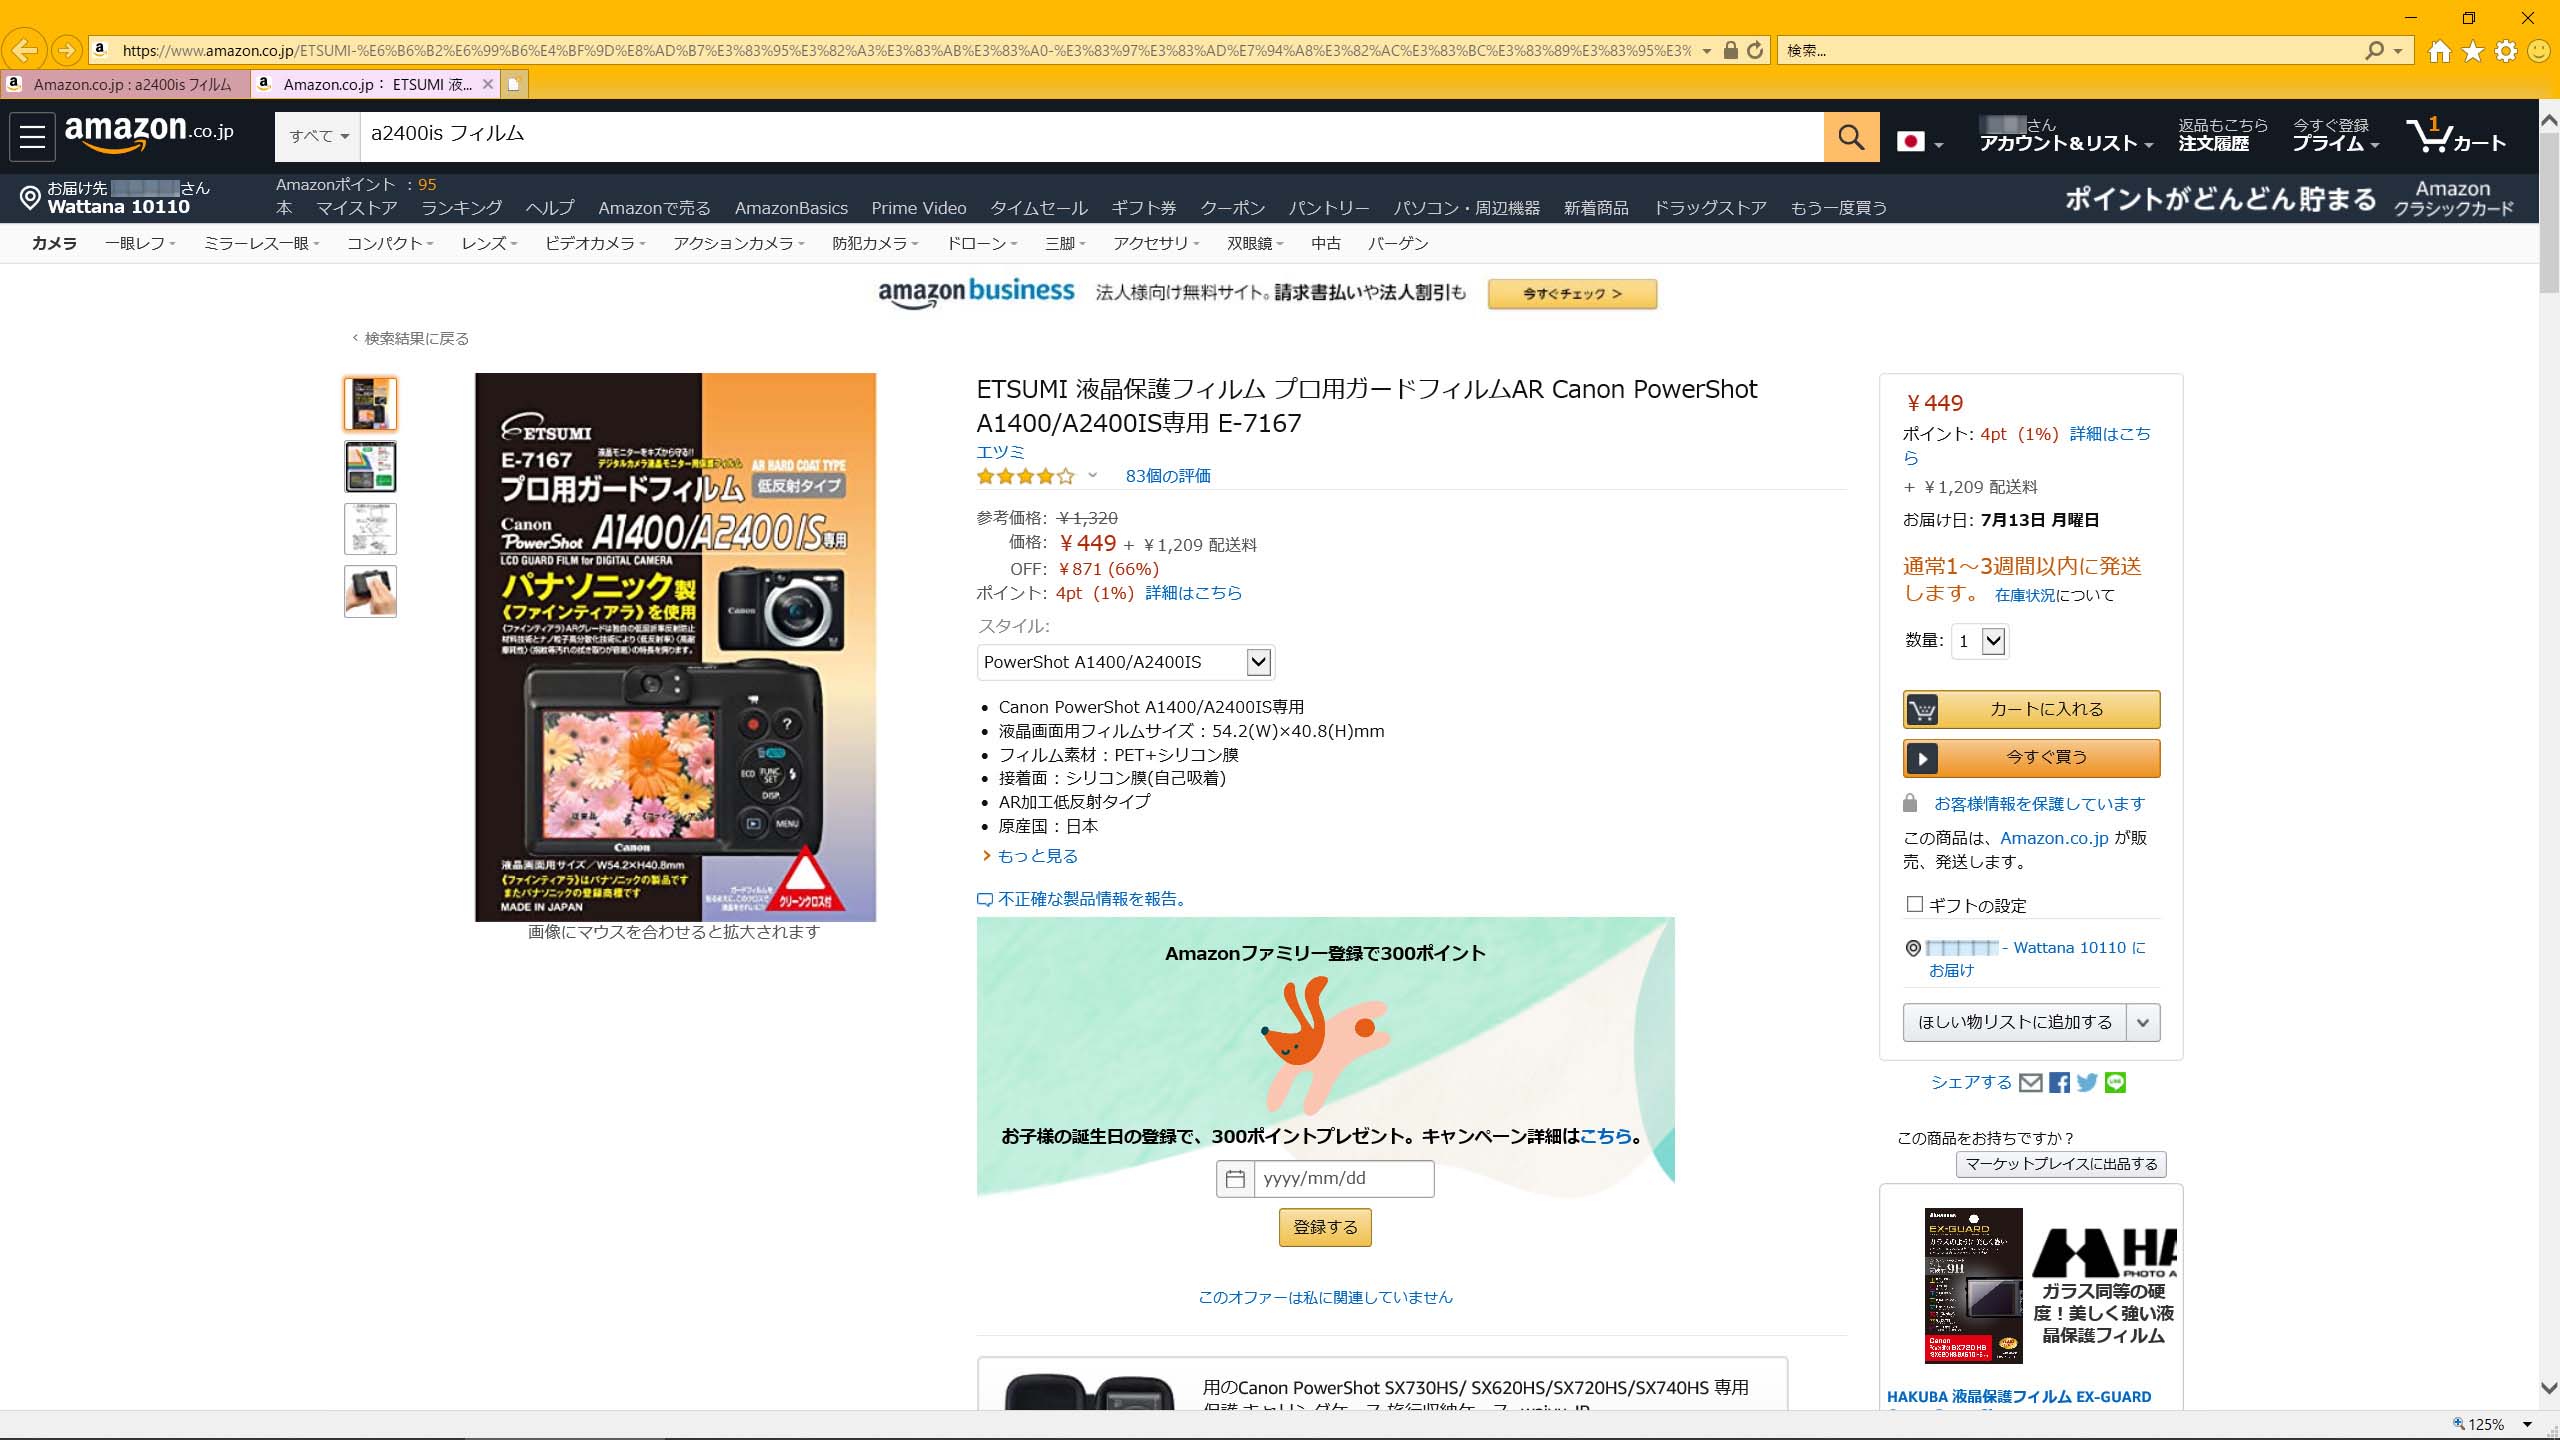Open the 数量 quantity dropdown
This screenshot has height=1440, width=2560.
(x=1981, y=641)
